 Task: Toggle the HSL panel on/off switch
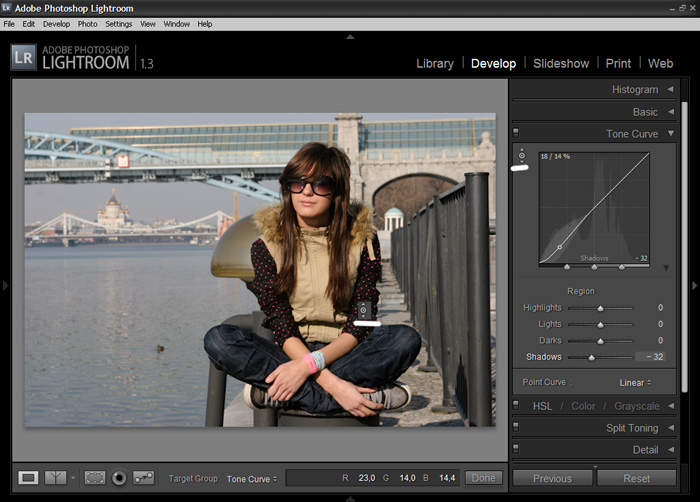click(x=516, y=406)
